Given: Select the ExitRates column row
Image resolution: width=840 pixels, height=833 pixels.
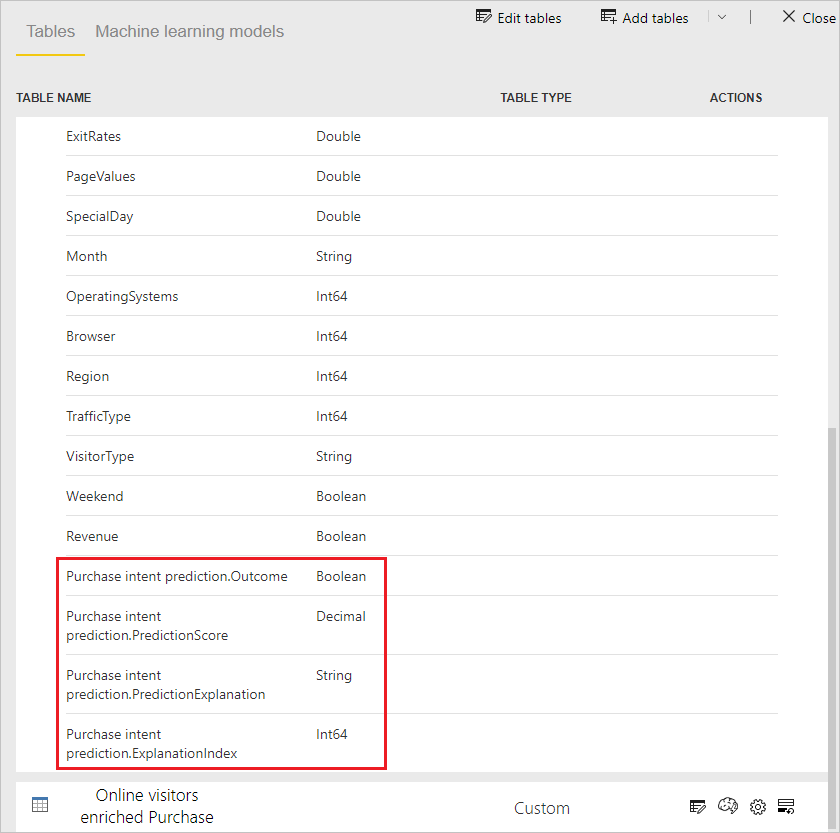Looking at the screenshot, I should click(x=422, y=136).
